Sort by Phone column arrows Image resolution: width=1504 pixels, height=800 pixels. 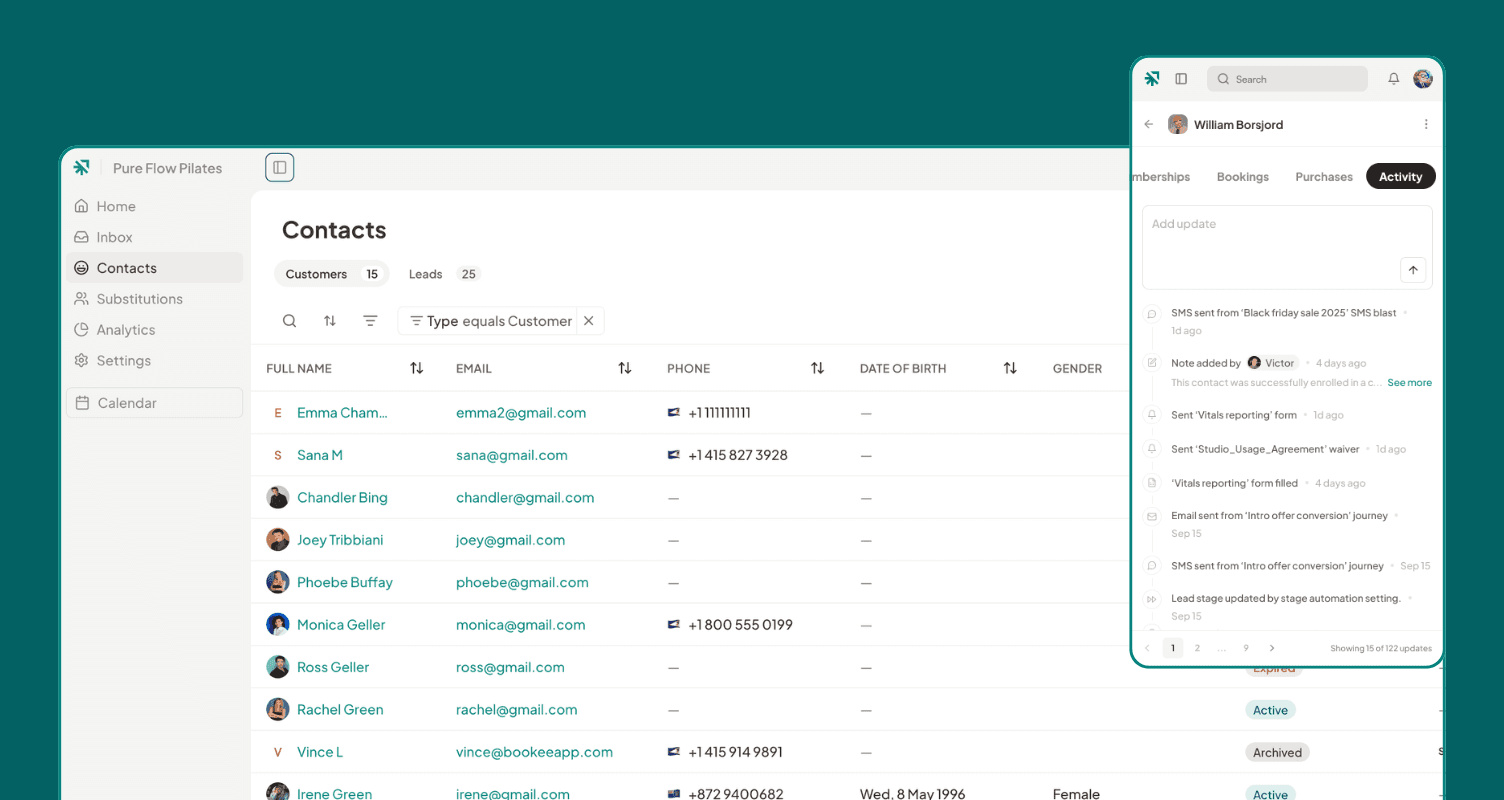(818, 369)
